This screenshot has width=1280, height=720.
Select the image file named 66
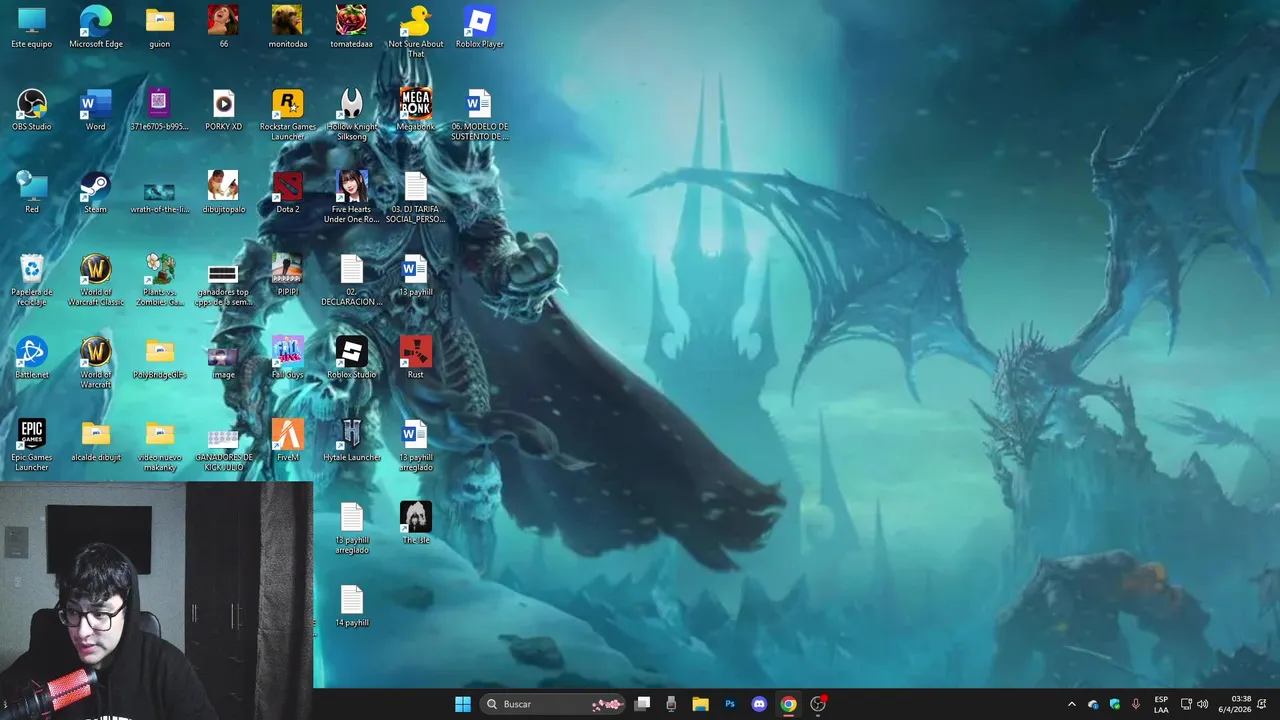(224, 27)
